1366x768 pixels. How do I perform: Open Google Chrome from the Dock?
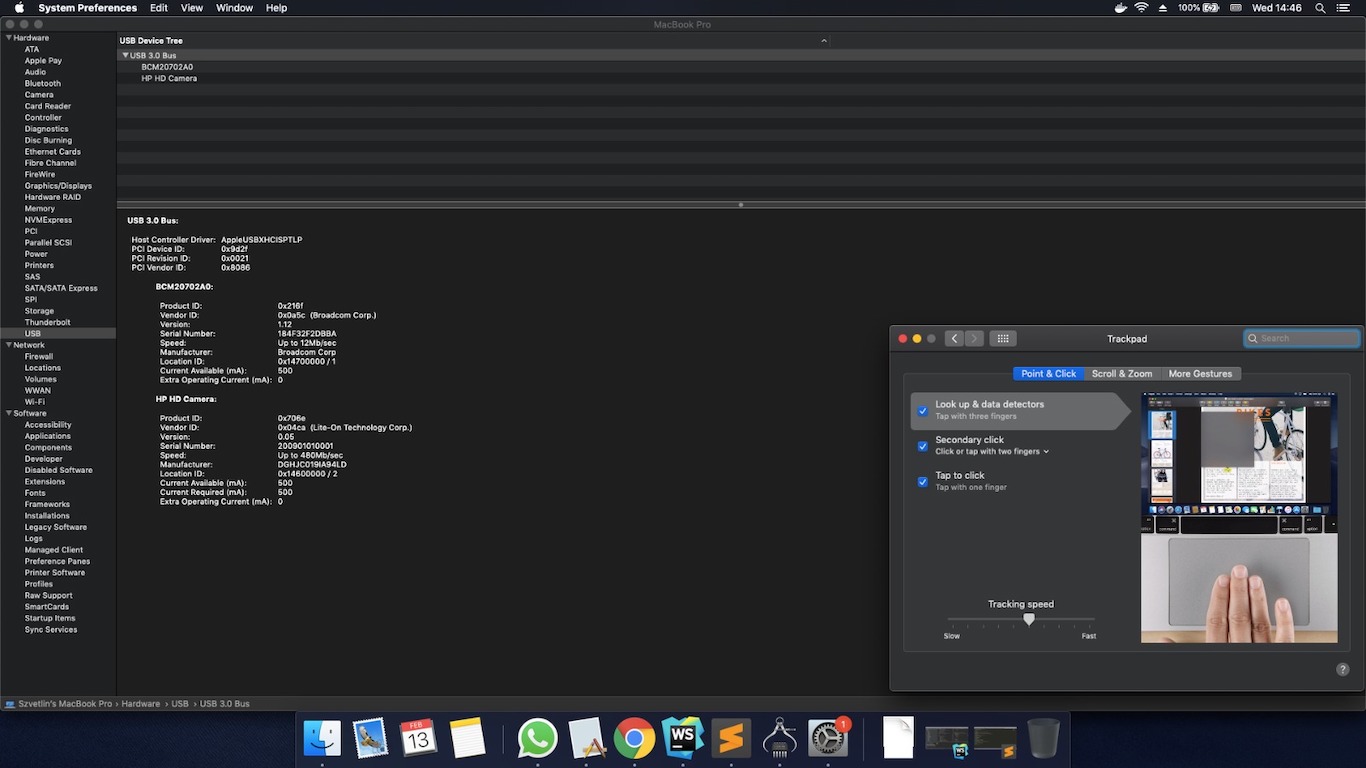(x=634, y=739)
